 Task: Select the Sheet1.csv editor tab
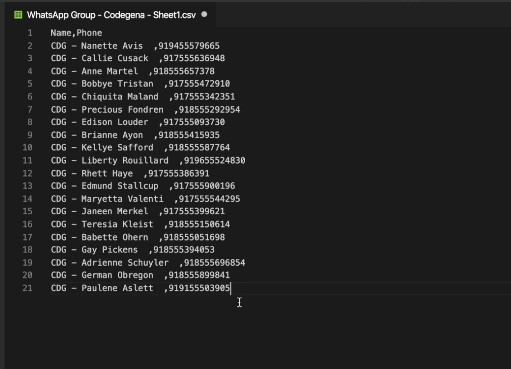110,15
